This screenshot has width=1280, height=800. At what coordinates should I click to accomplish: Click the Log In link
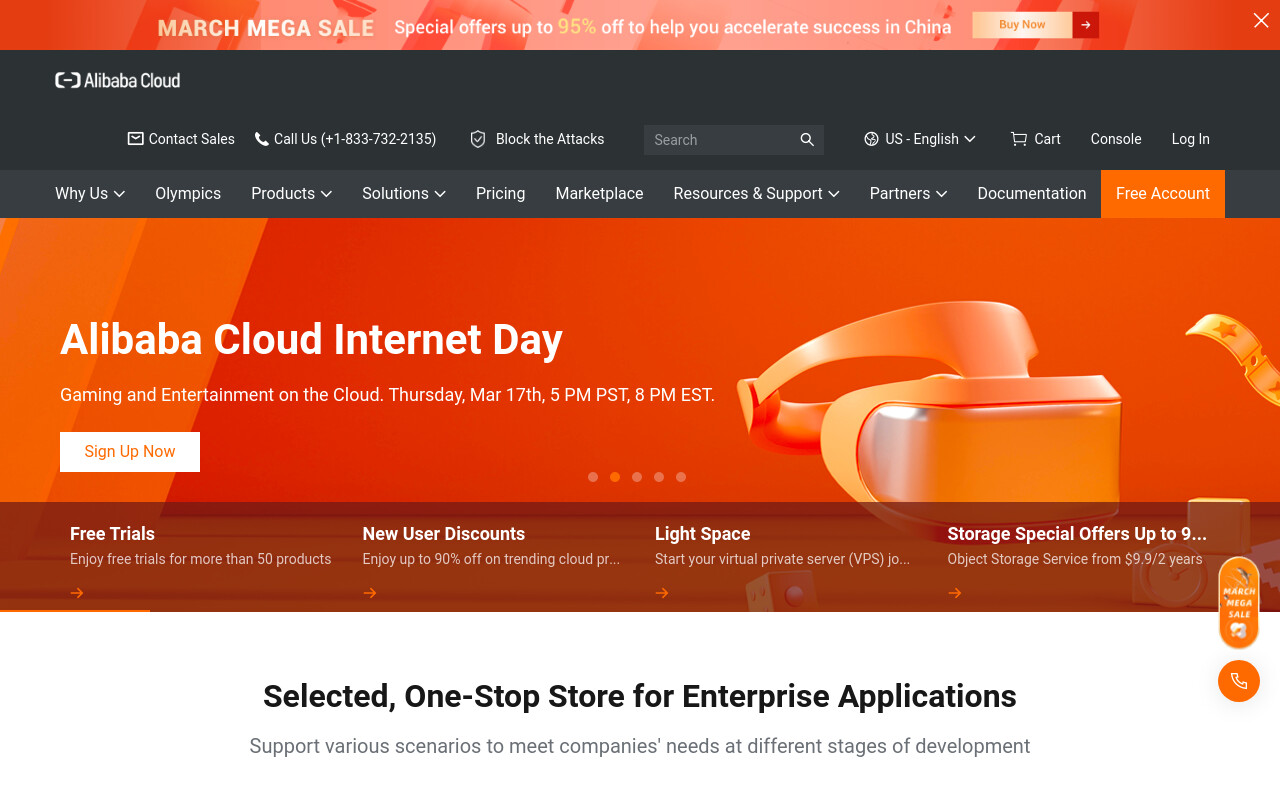click(1190, 139)
